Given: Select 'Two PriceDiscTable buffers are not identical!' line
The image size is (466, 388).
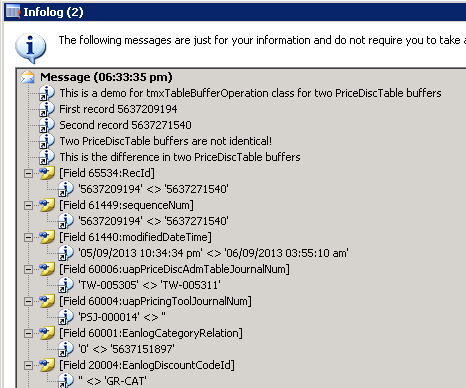Looking at the screenshot, I should point(165,141).
